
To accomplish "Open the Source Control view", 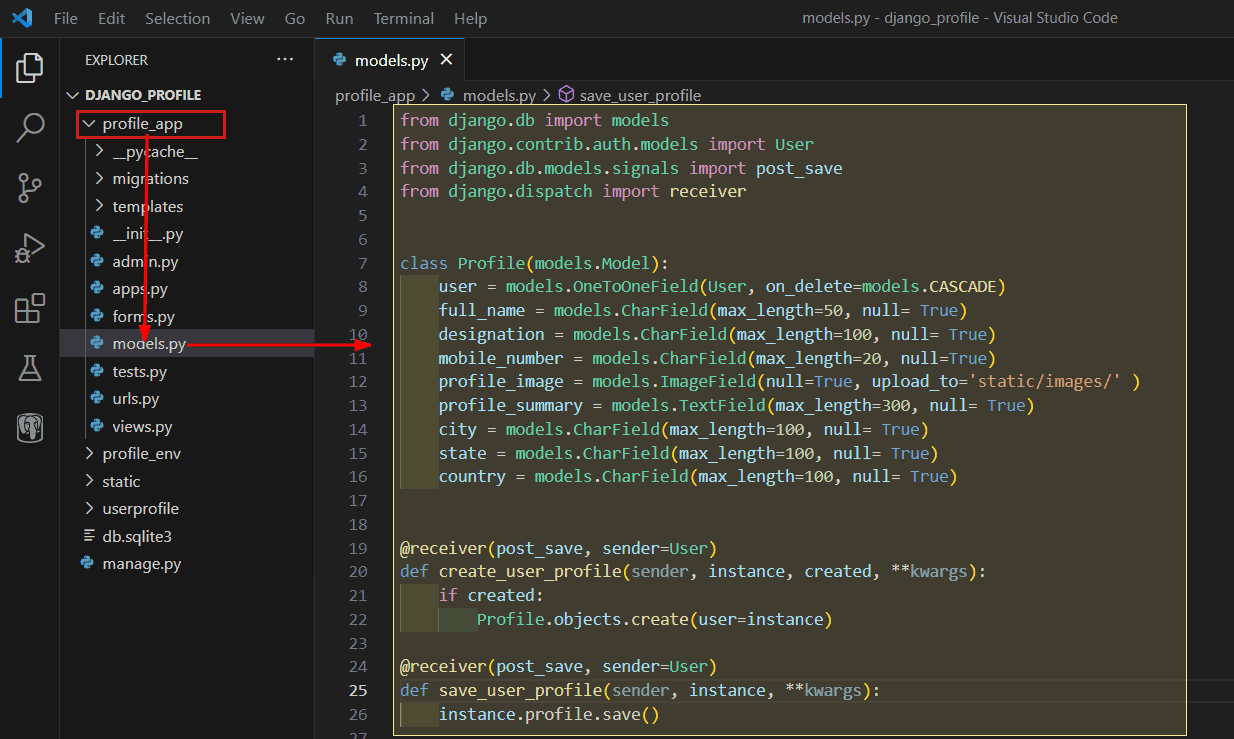I will point(30,187).
